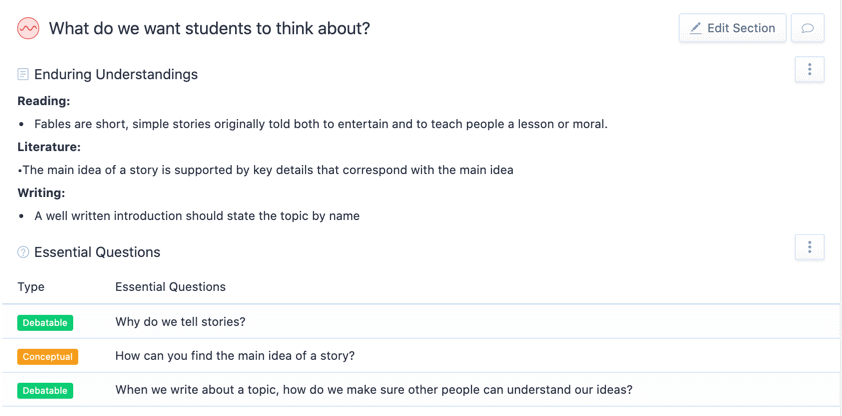Viewport: 842px width, 416px height.
Task: Select the 'When we write about a topic' question
Action: click(373, 390)
